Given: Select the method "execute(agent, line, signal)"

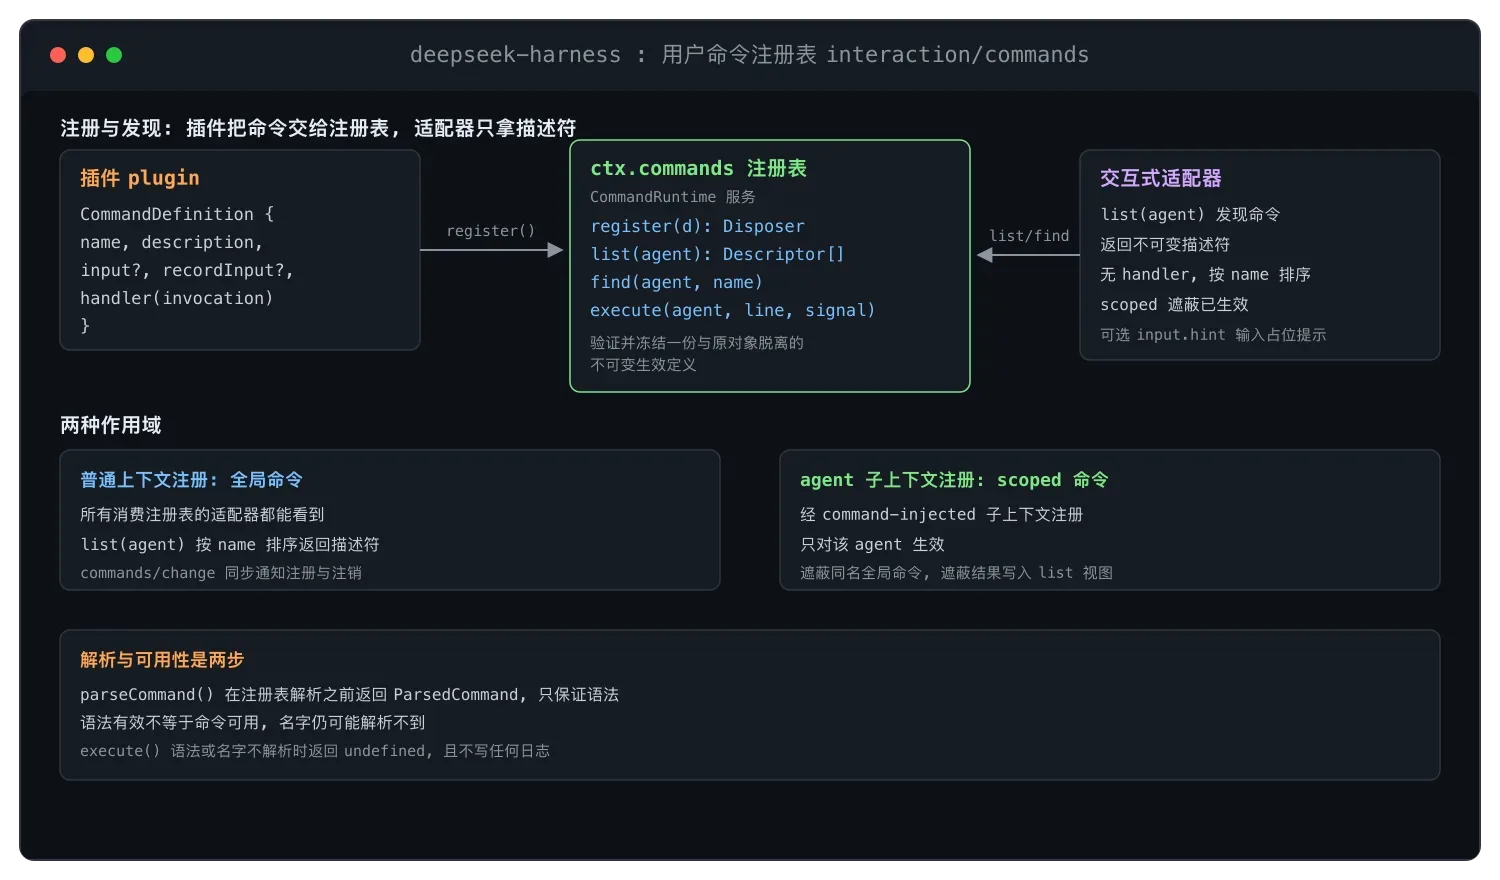Looking at the screenshot, I should tap(733, 310).
